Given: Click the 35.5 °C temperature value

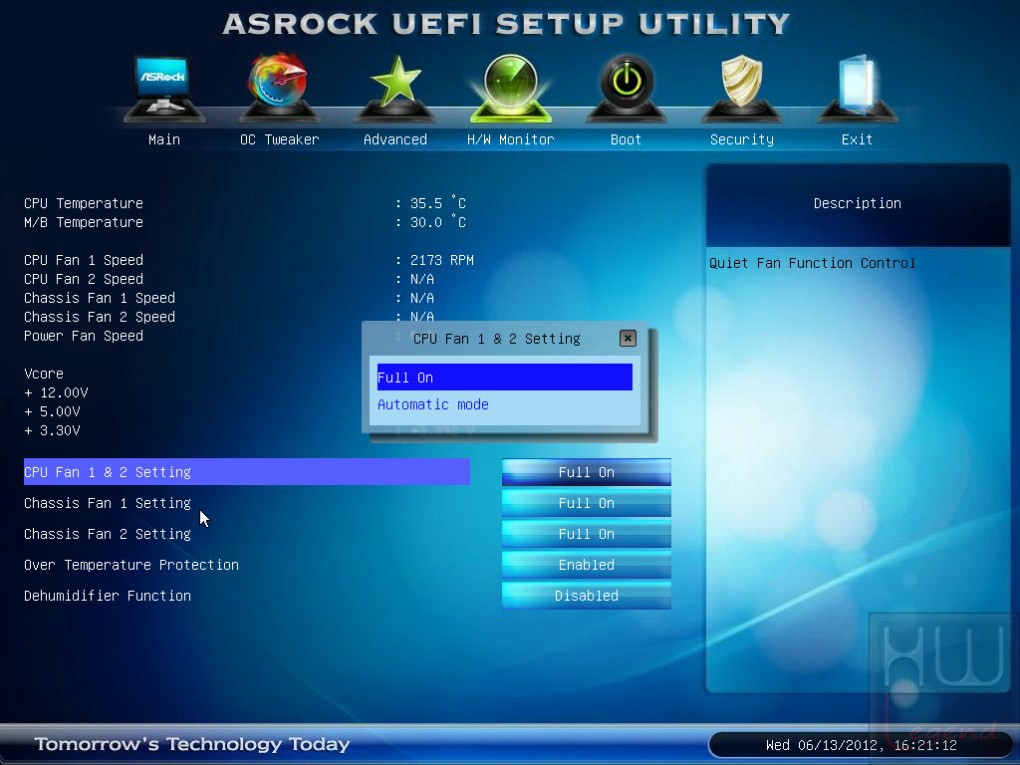Looking at the screenshot, I should (438, 203).
